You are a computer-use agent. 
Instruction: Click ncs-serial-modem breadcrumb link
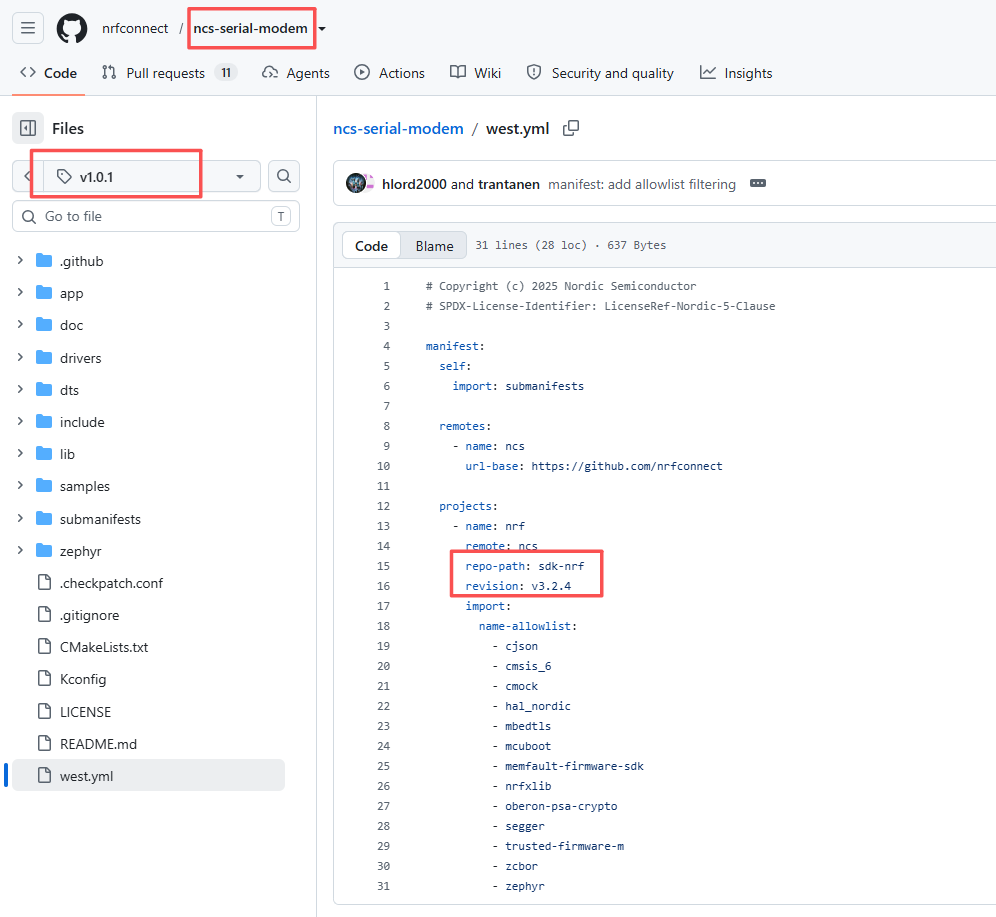(x=398, y=128)
